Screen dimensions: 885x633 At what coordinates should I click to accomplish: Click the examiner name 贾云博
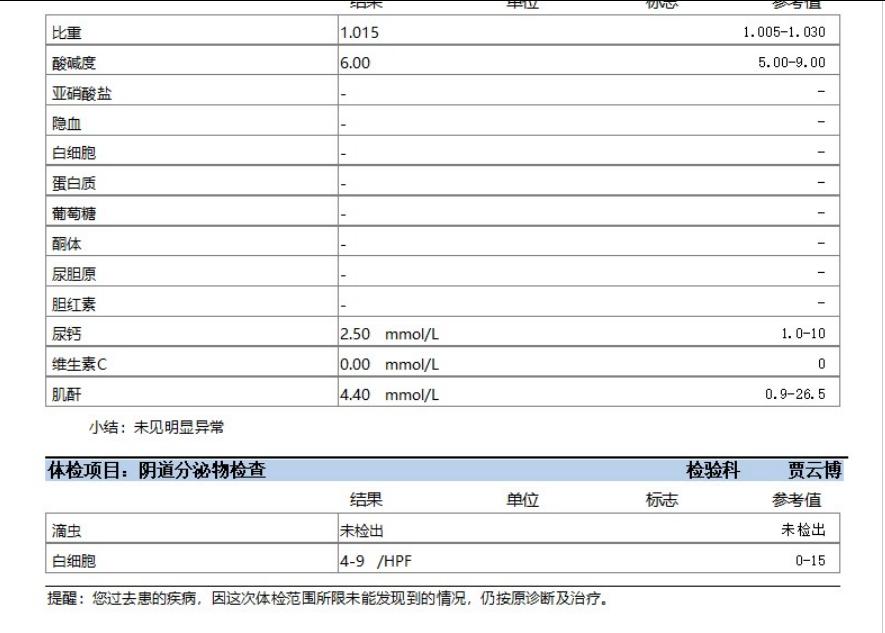tap(814, 470)
